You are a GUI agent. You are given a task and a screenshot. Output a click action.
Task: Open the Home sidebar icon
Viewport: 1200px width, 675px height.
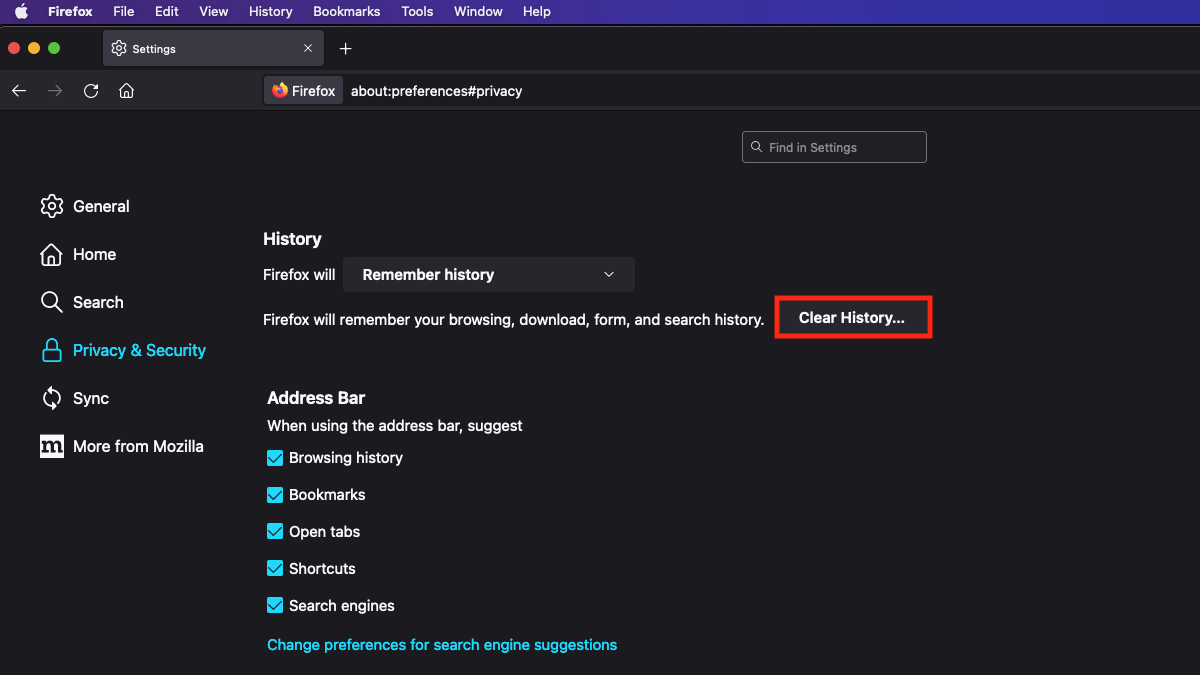click(x=52, y=255)
